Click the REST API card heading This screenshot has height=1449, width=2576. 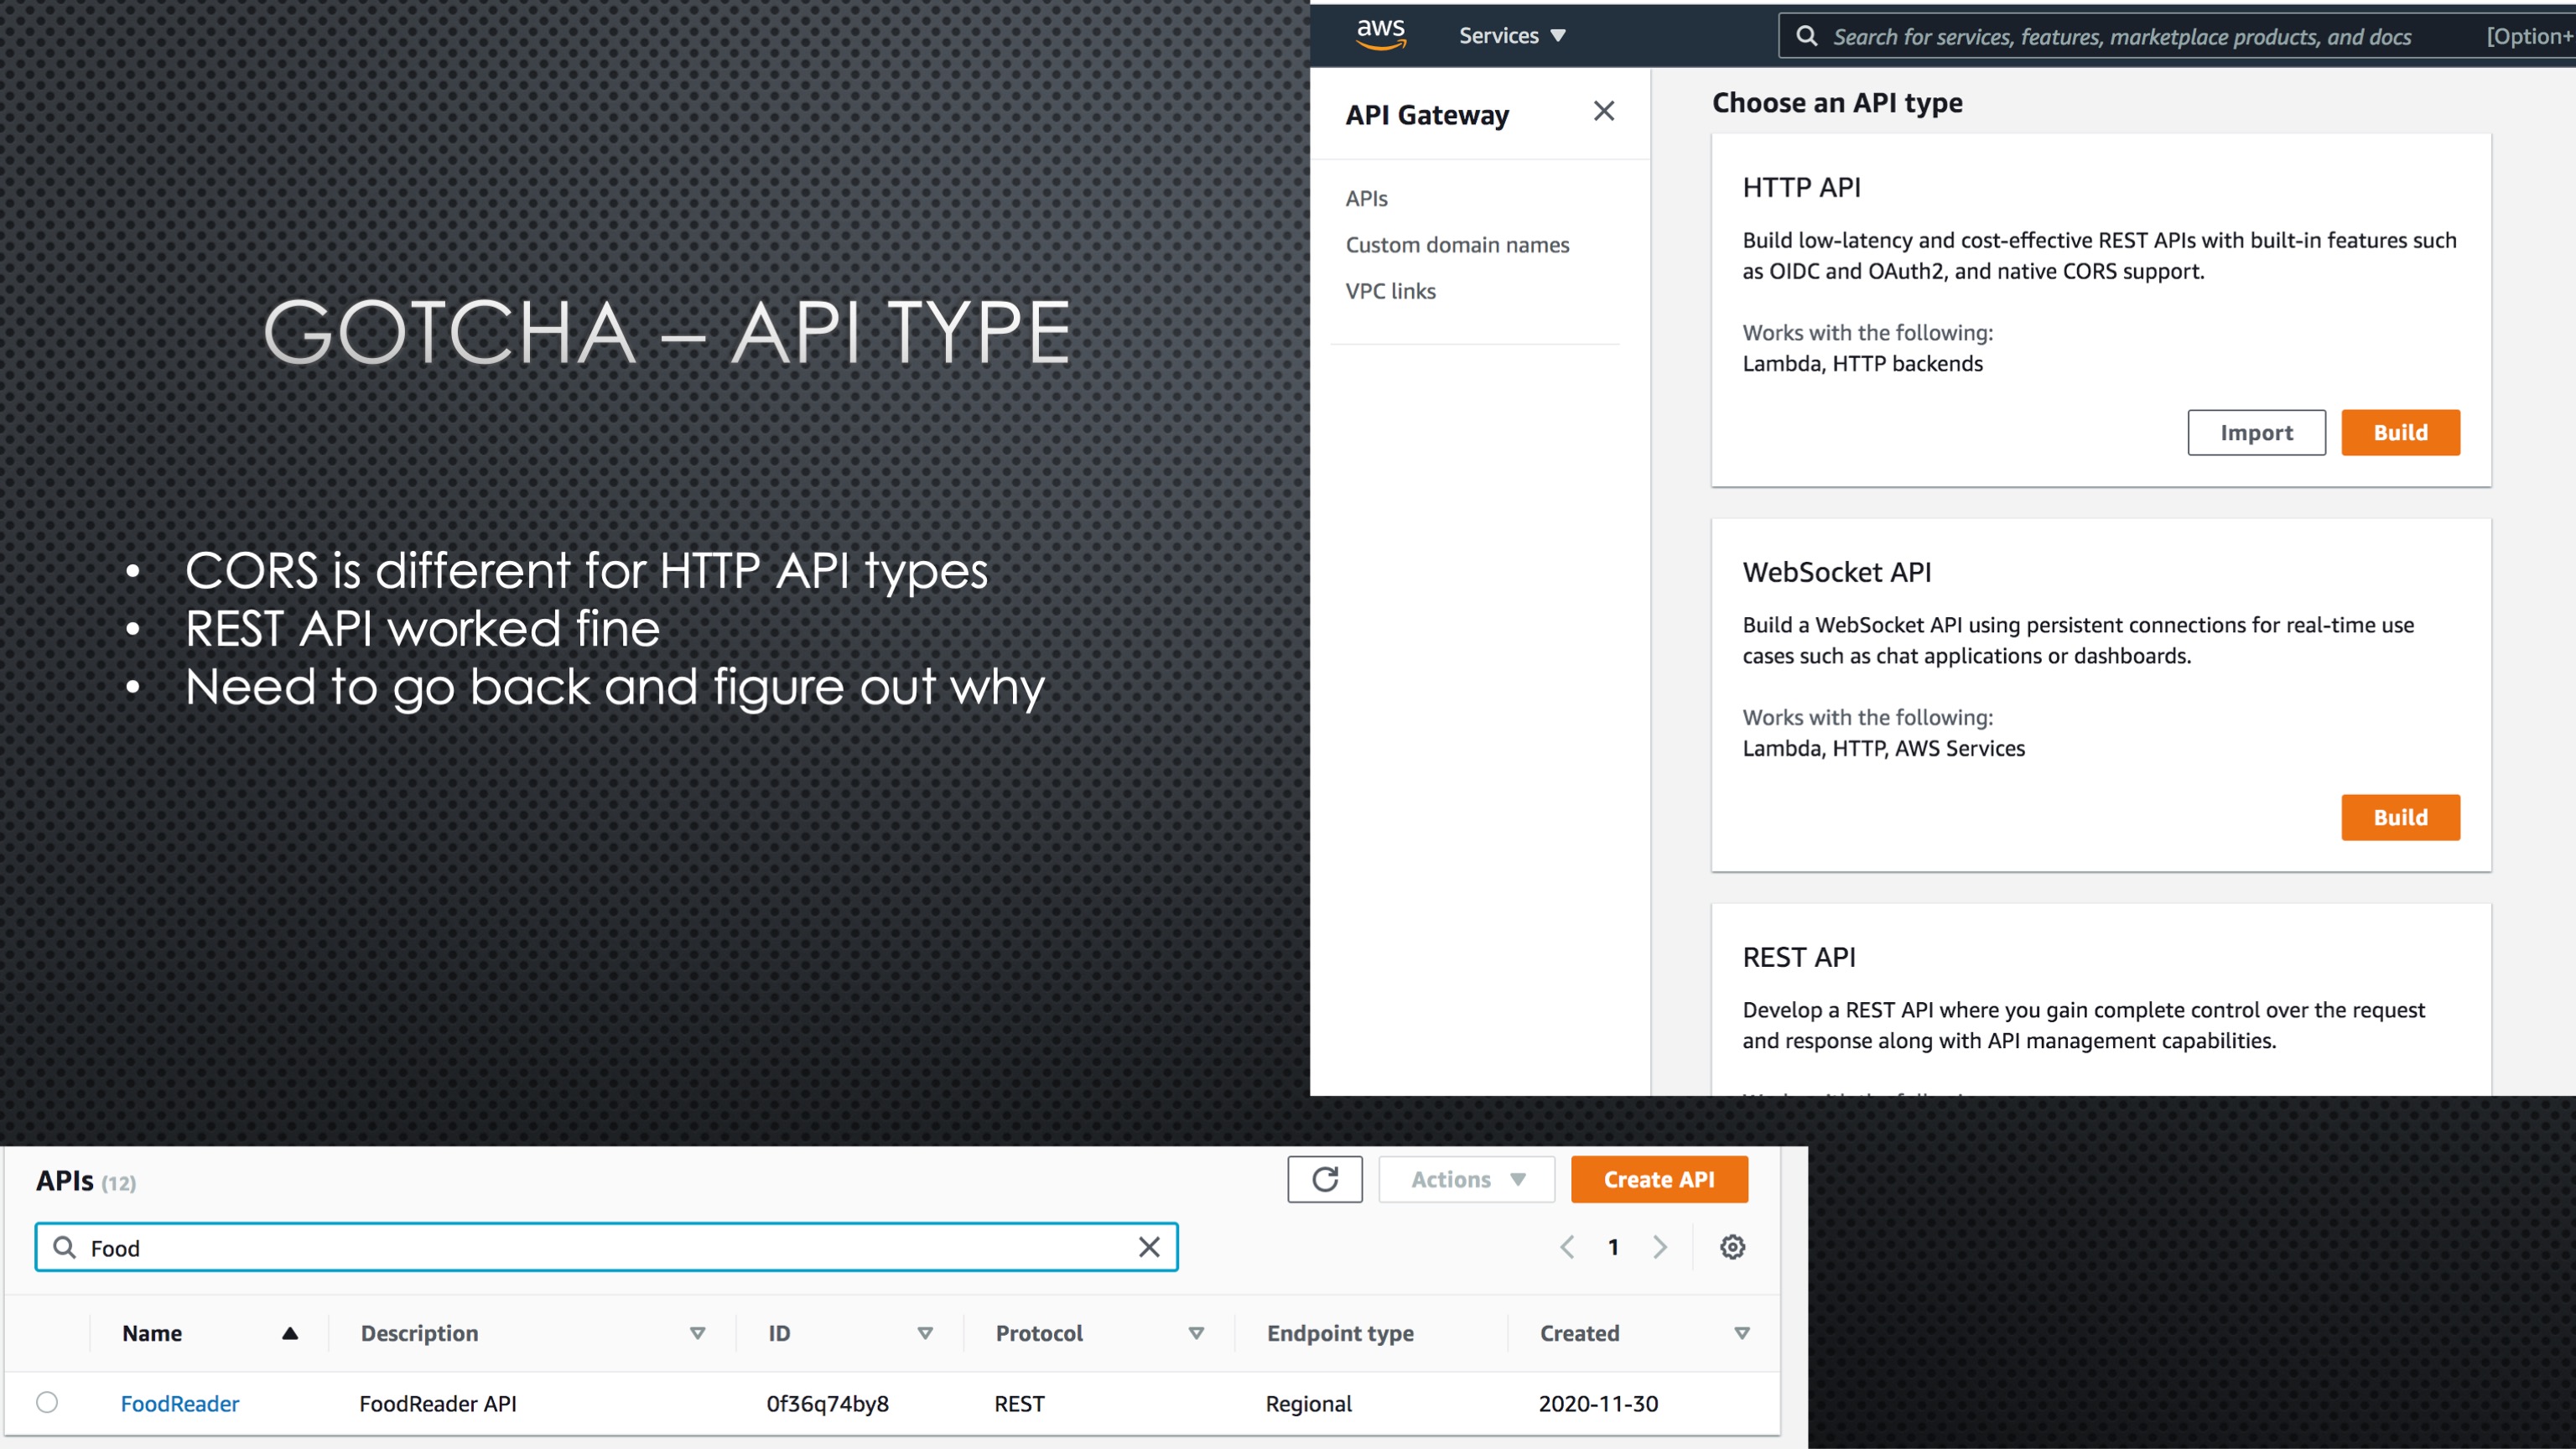[x=1799, y=957]
